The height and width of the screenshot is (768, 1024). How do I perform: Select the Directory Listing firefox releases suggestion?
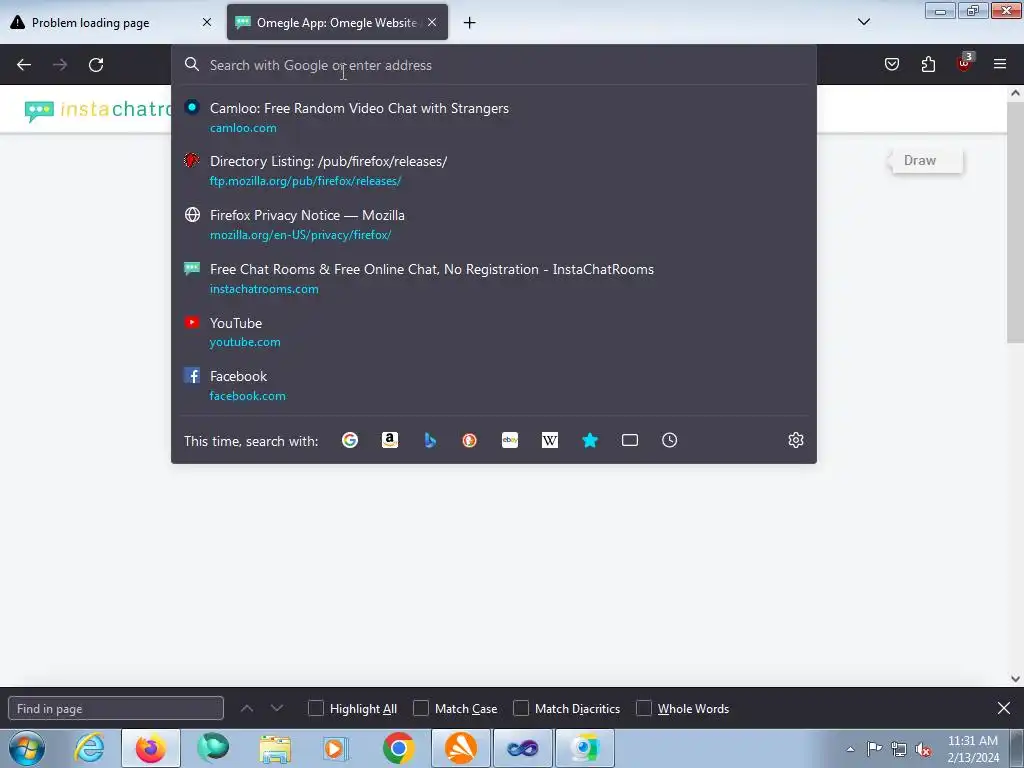(494, 170)
